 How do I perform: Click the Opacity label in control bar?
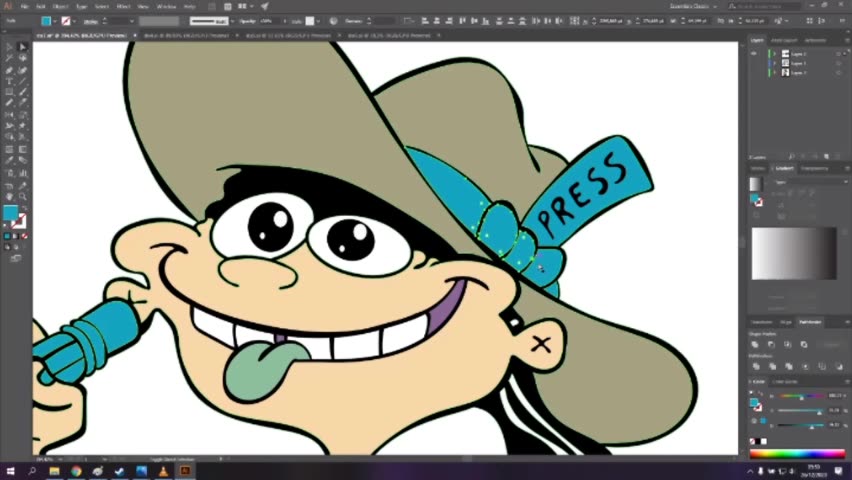[x=247, y=21]
